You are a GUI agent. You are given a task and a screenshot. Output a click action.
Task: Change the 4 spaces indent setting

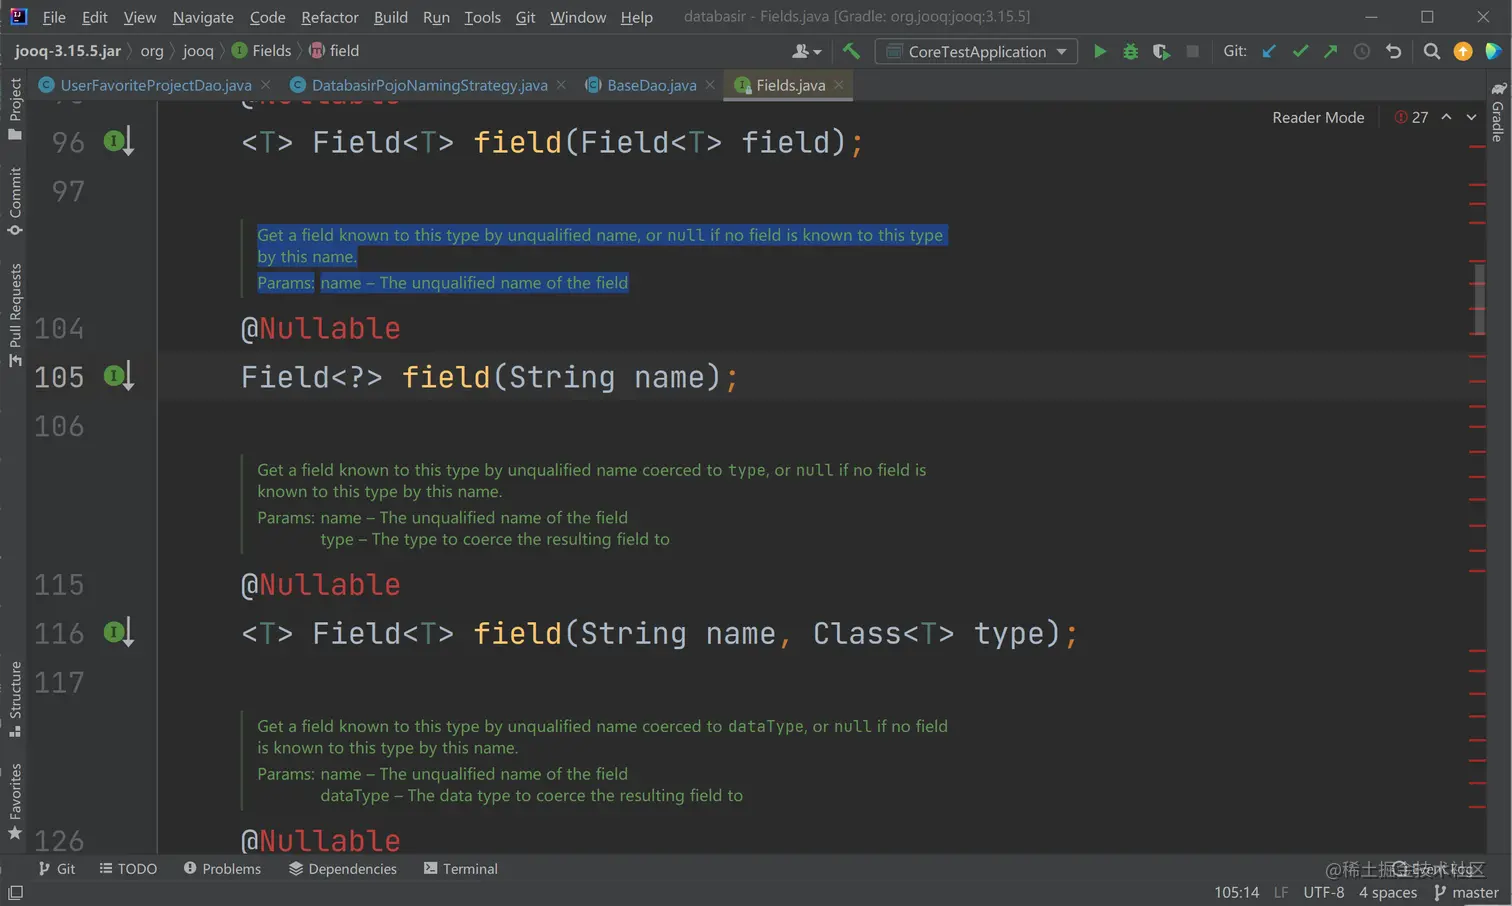point(1387,892)
